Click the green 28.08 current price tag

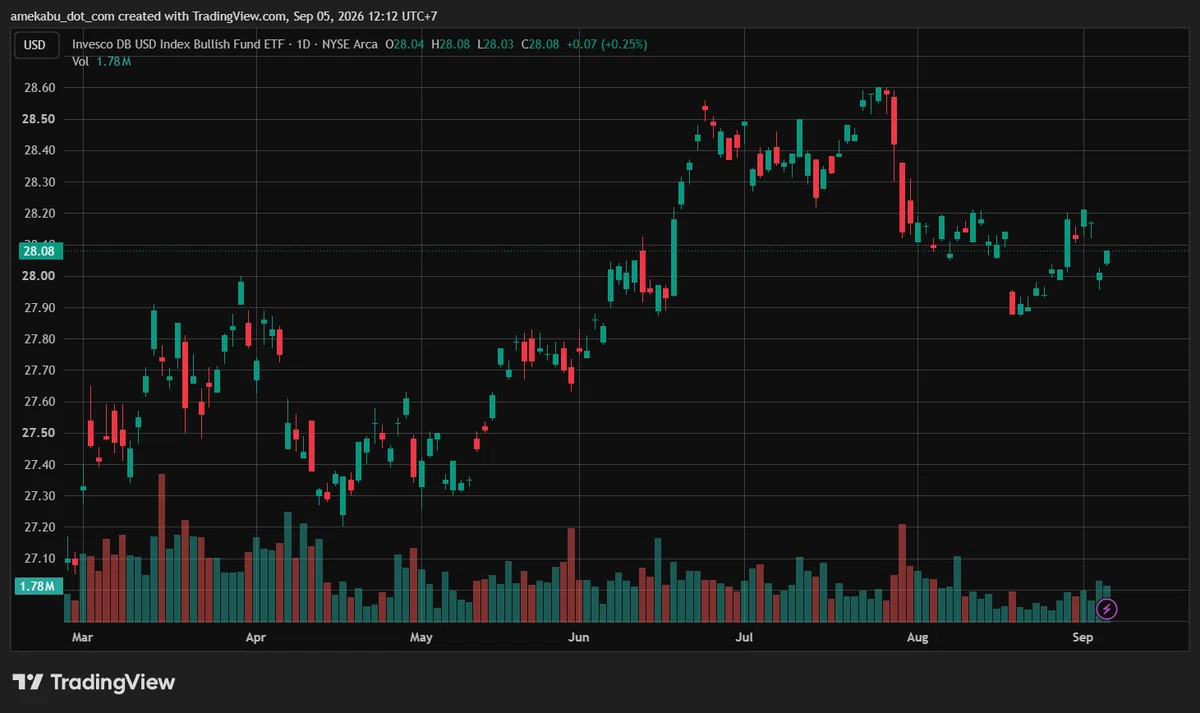tap(39, 251)
